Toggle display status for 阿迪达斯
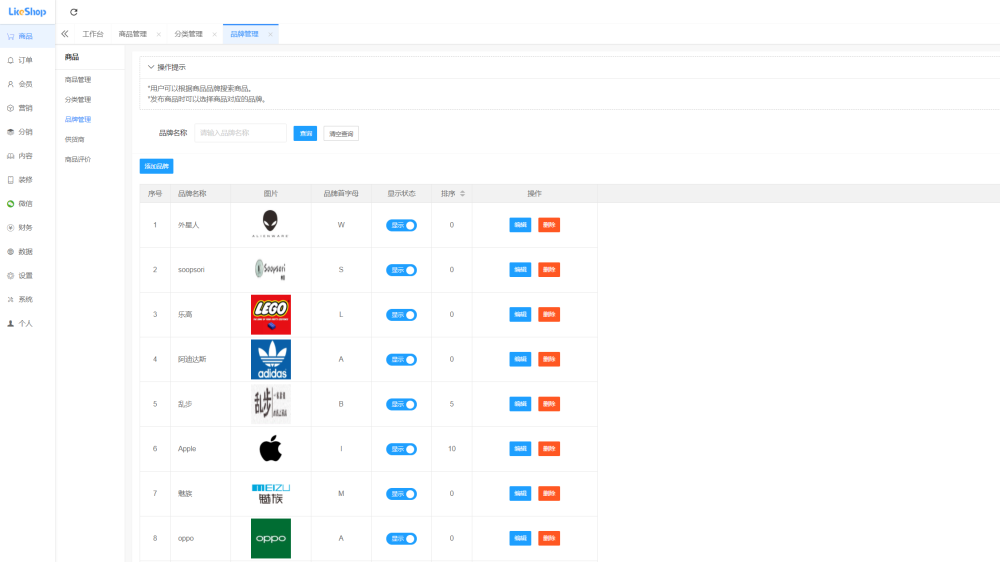 (x=401, y=360)
